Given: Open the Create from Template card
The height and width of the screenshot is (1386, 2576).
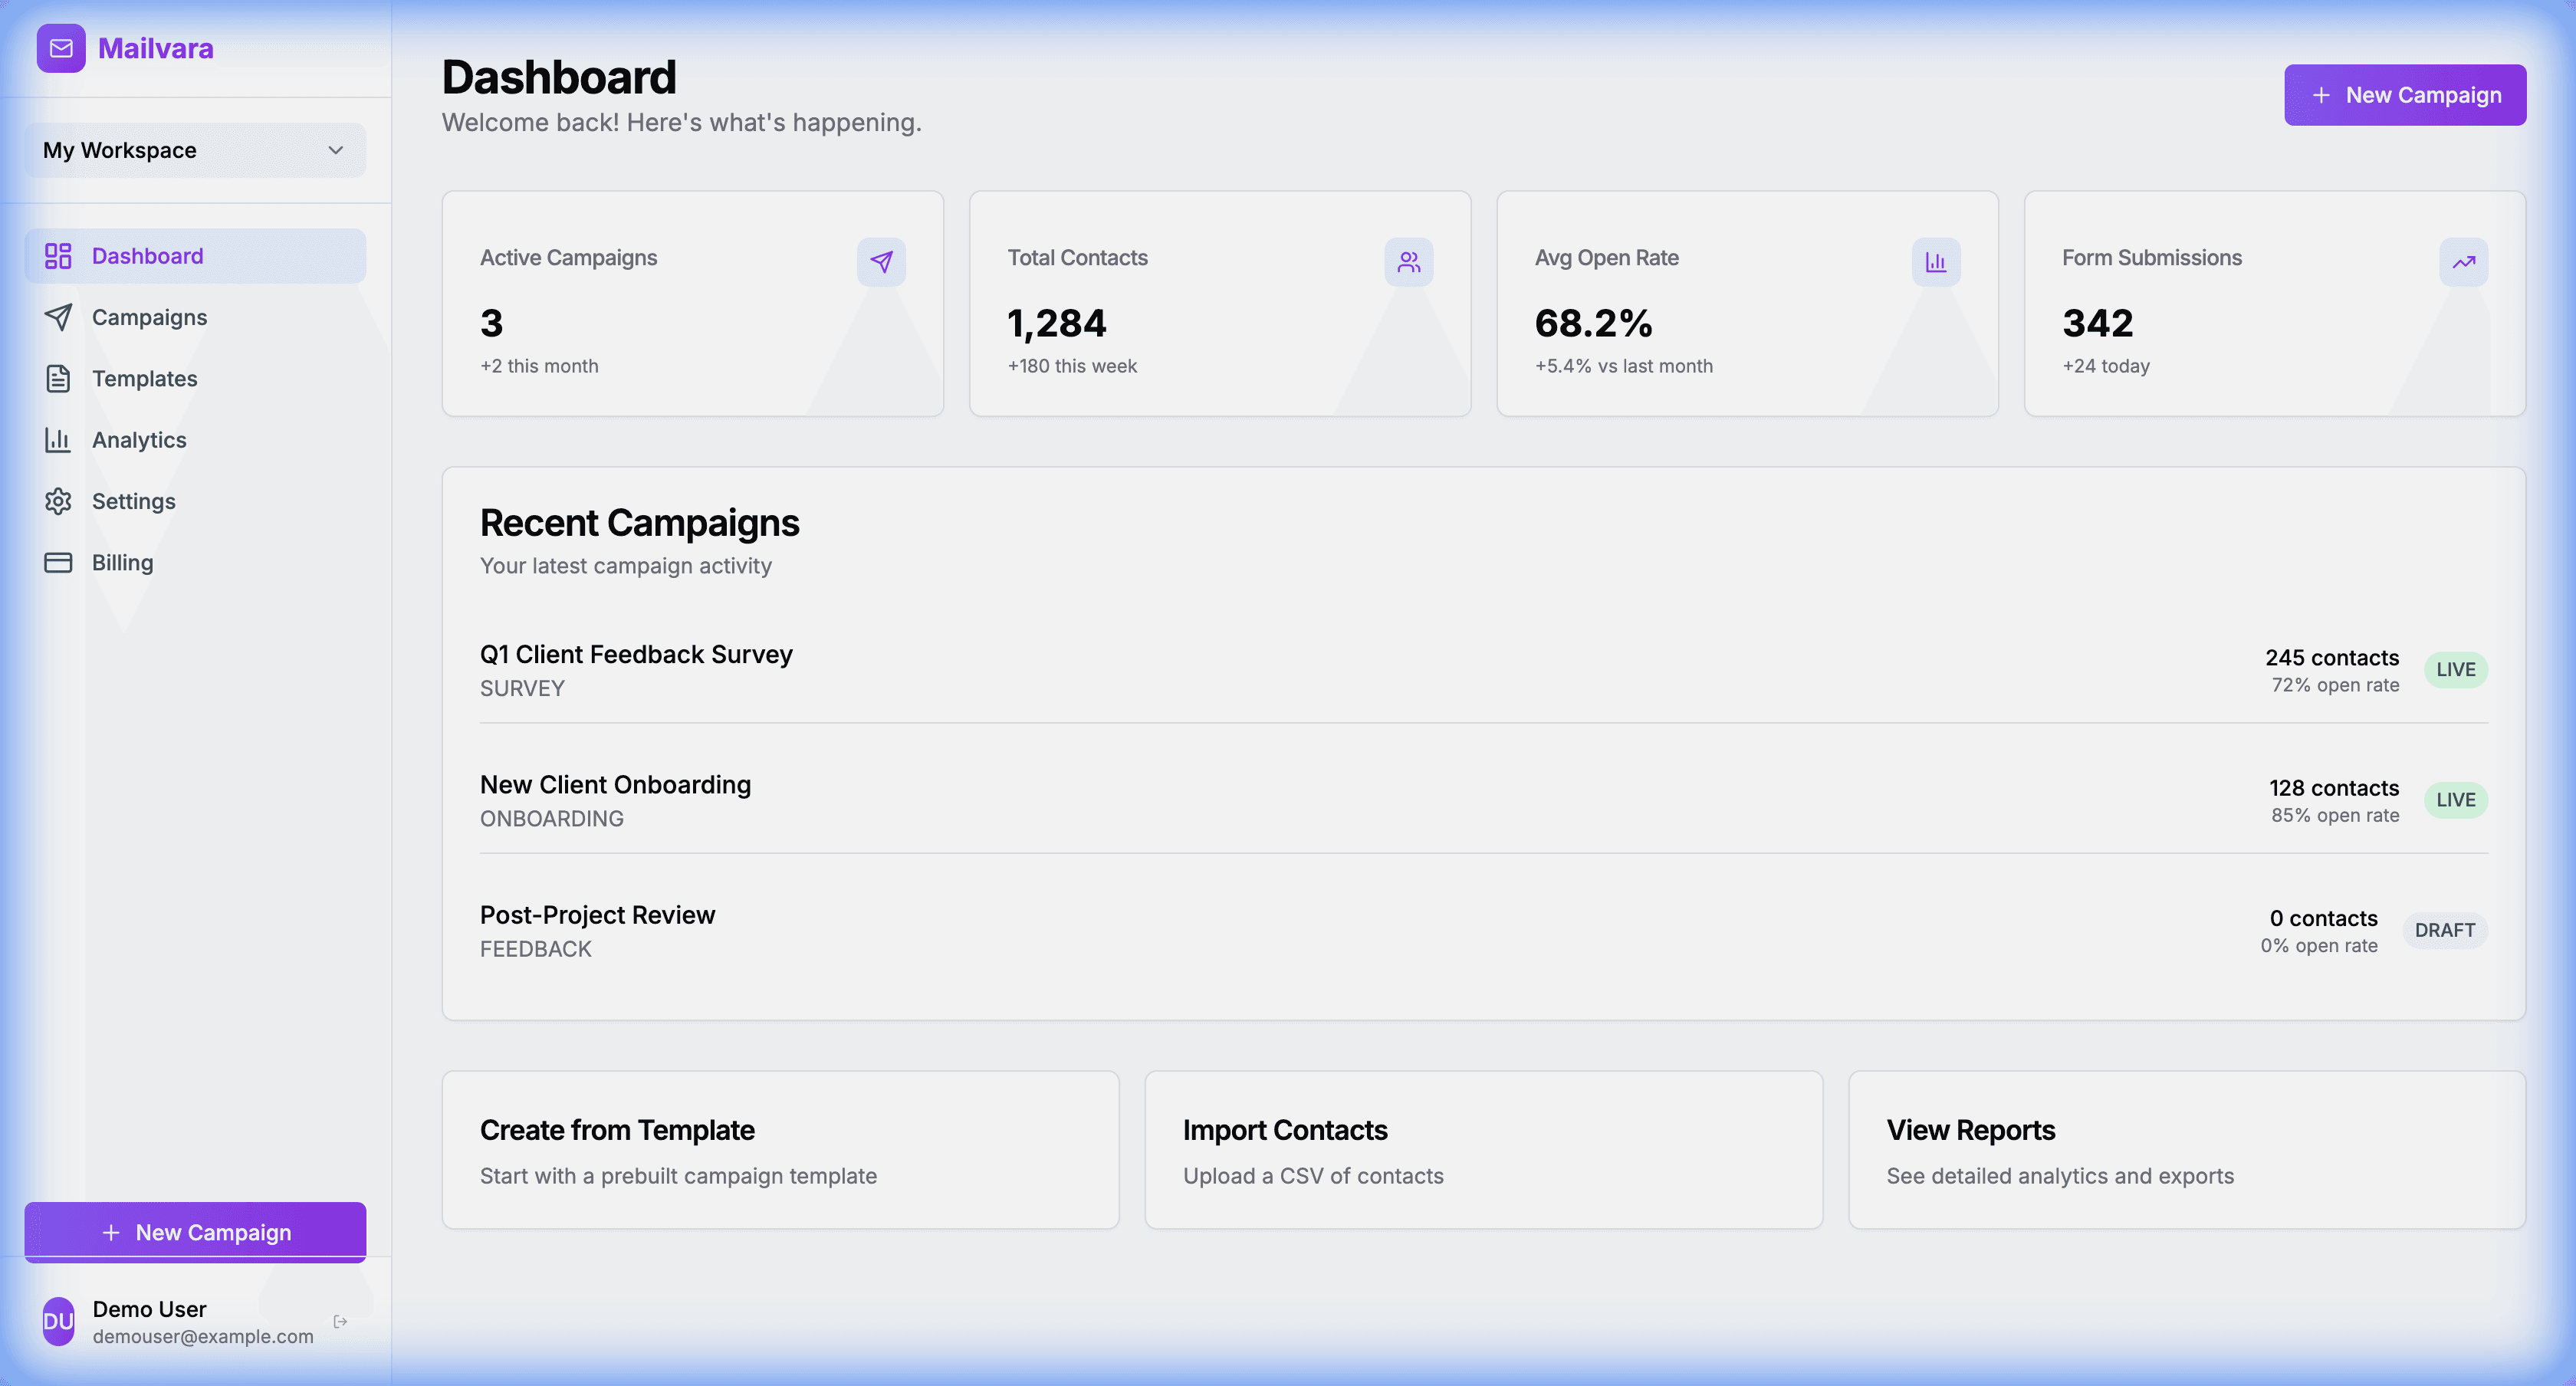Looking at the screenshot, I should point(780,1150).
